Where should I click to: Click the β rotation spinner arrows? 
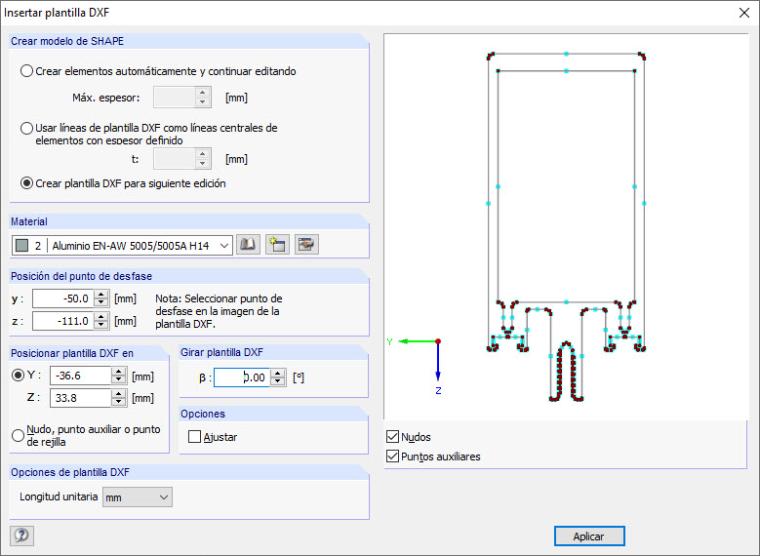pyautogui.click(x=277, y=378)
